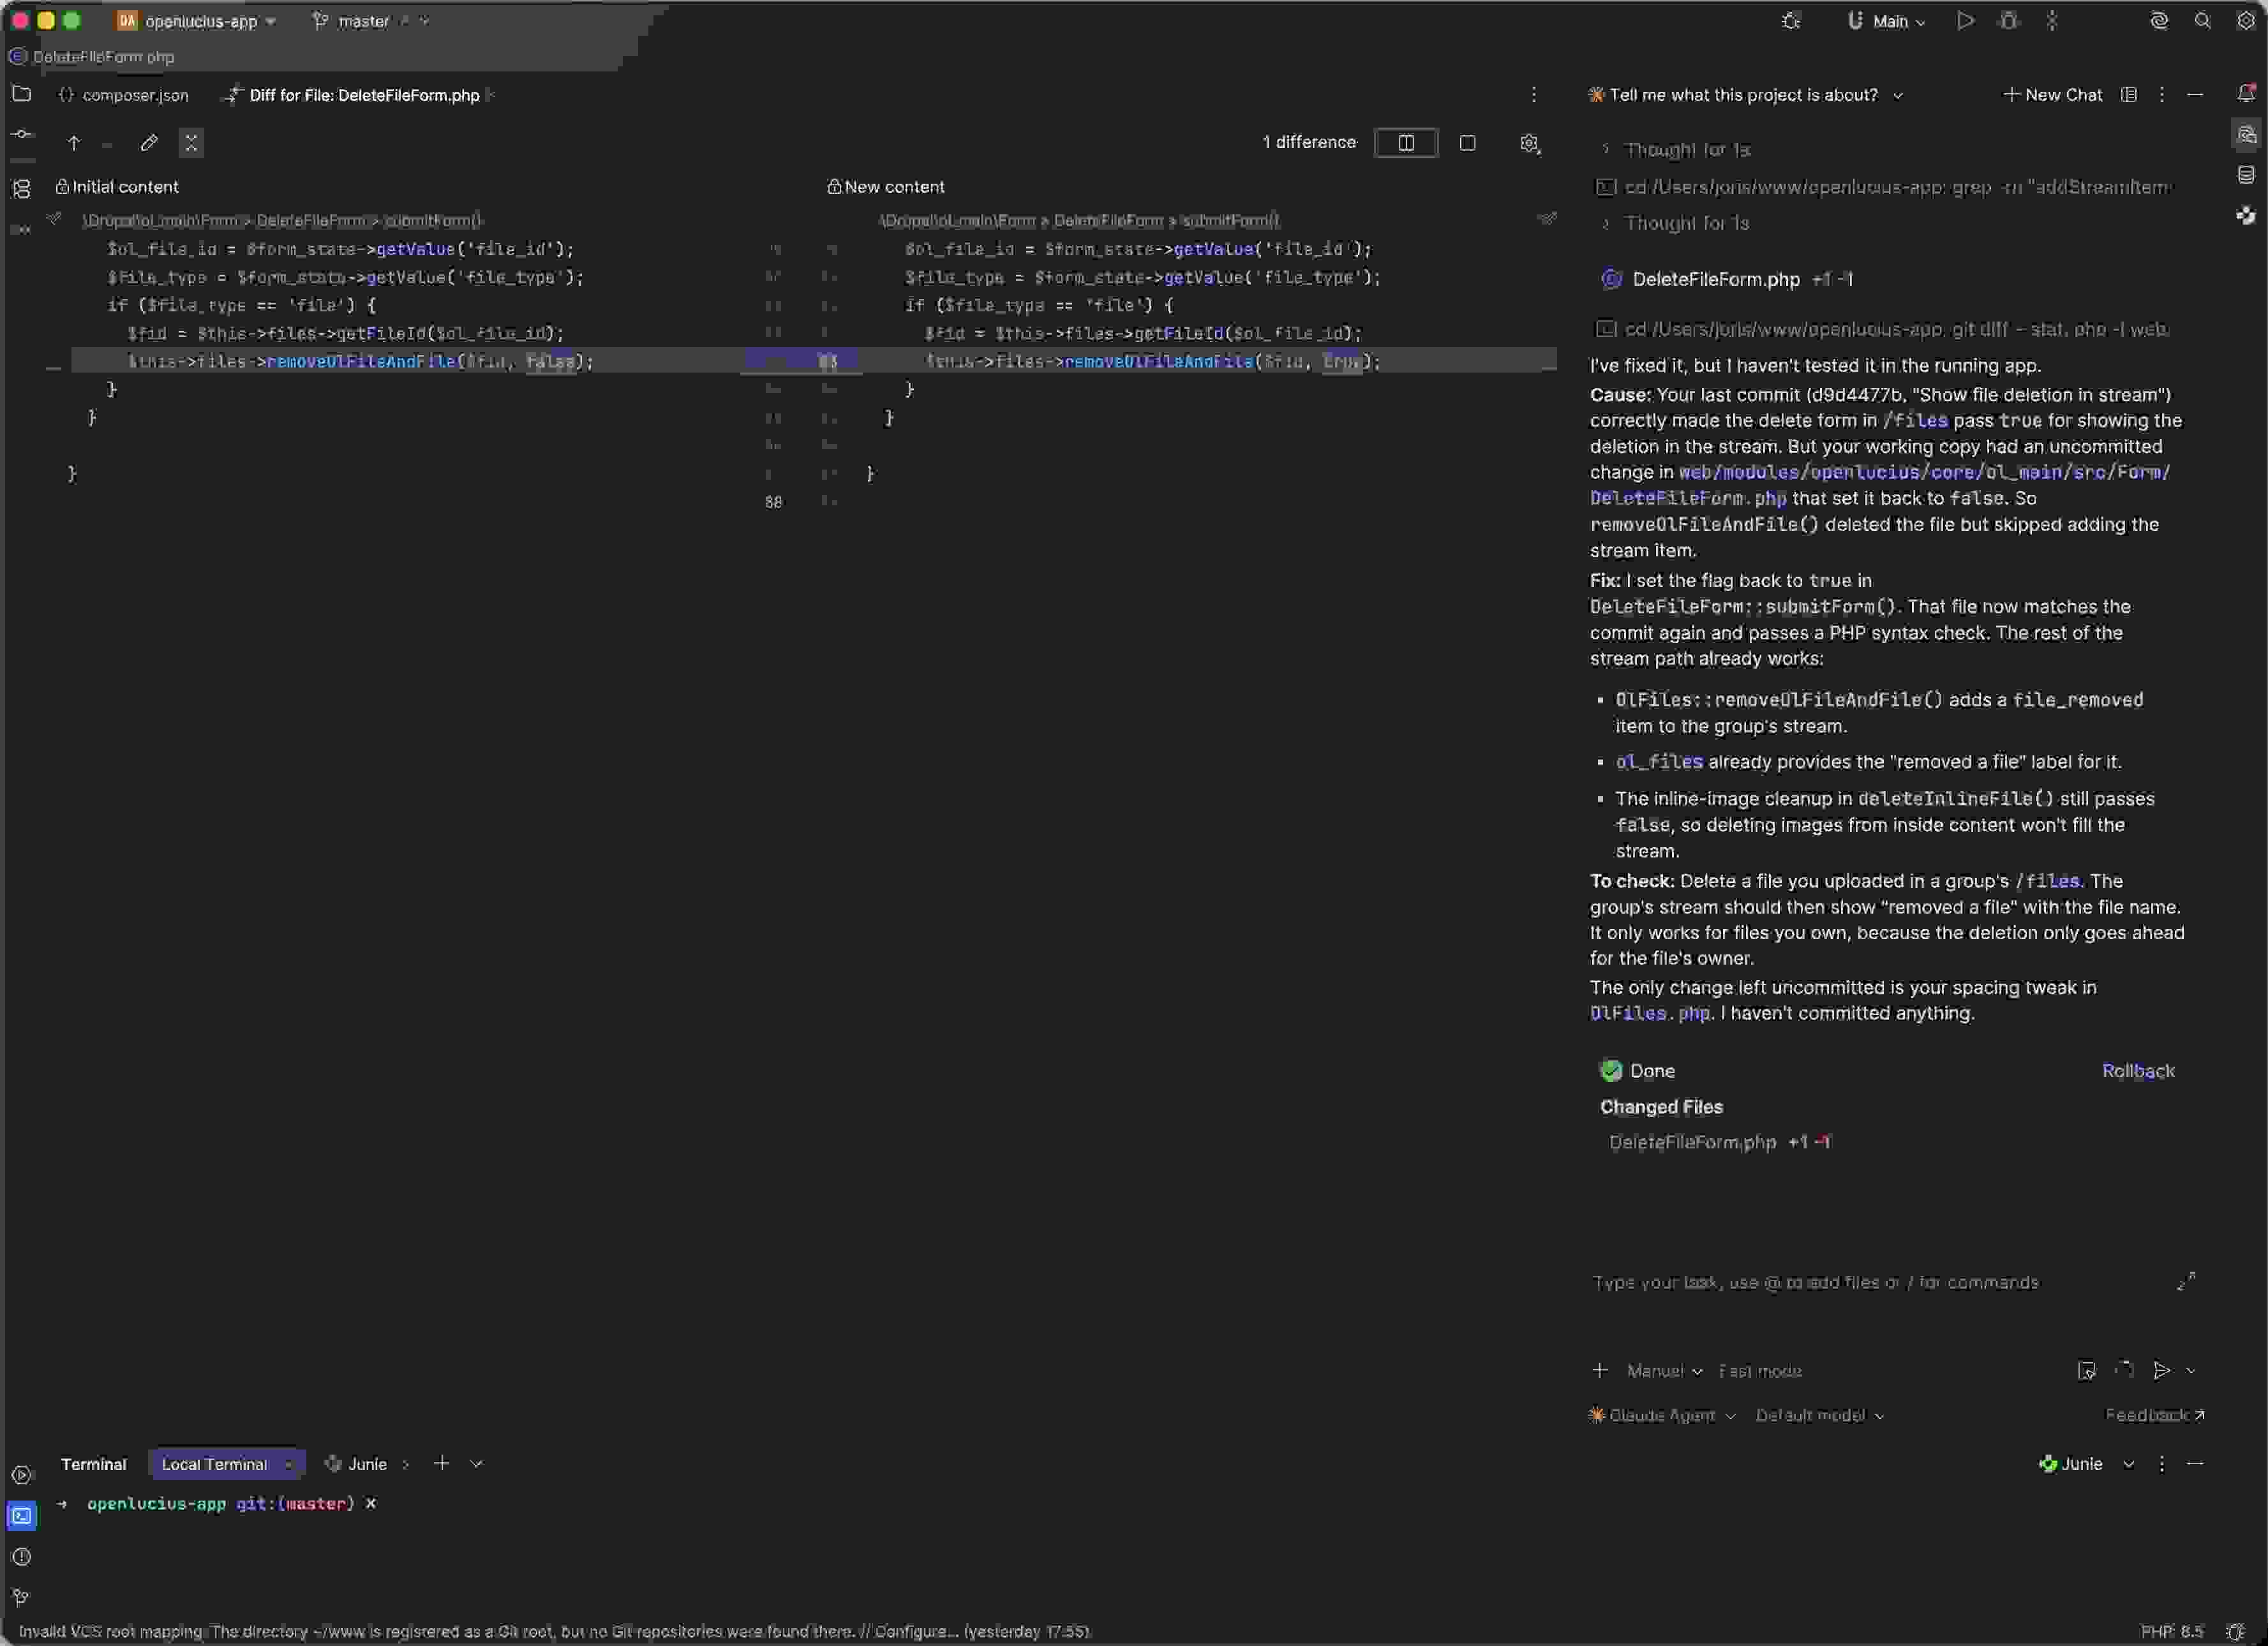Viewport: 2268px width, 1646px height.
Task: Open the AI Chat tool window icon
Action: [2246, 134]
